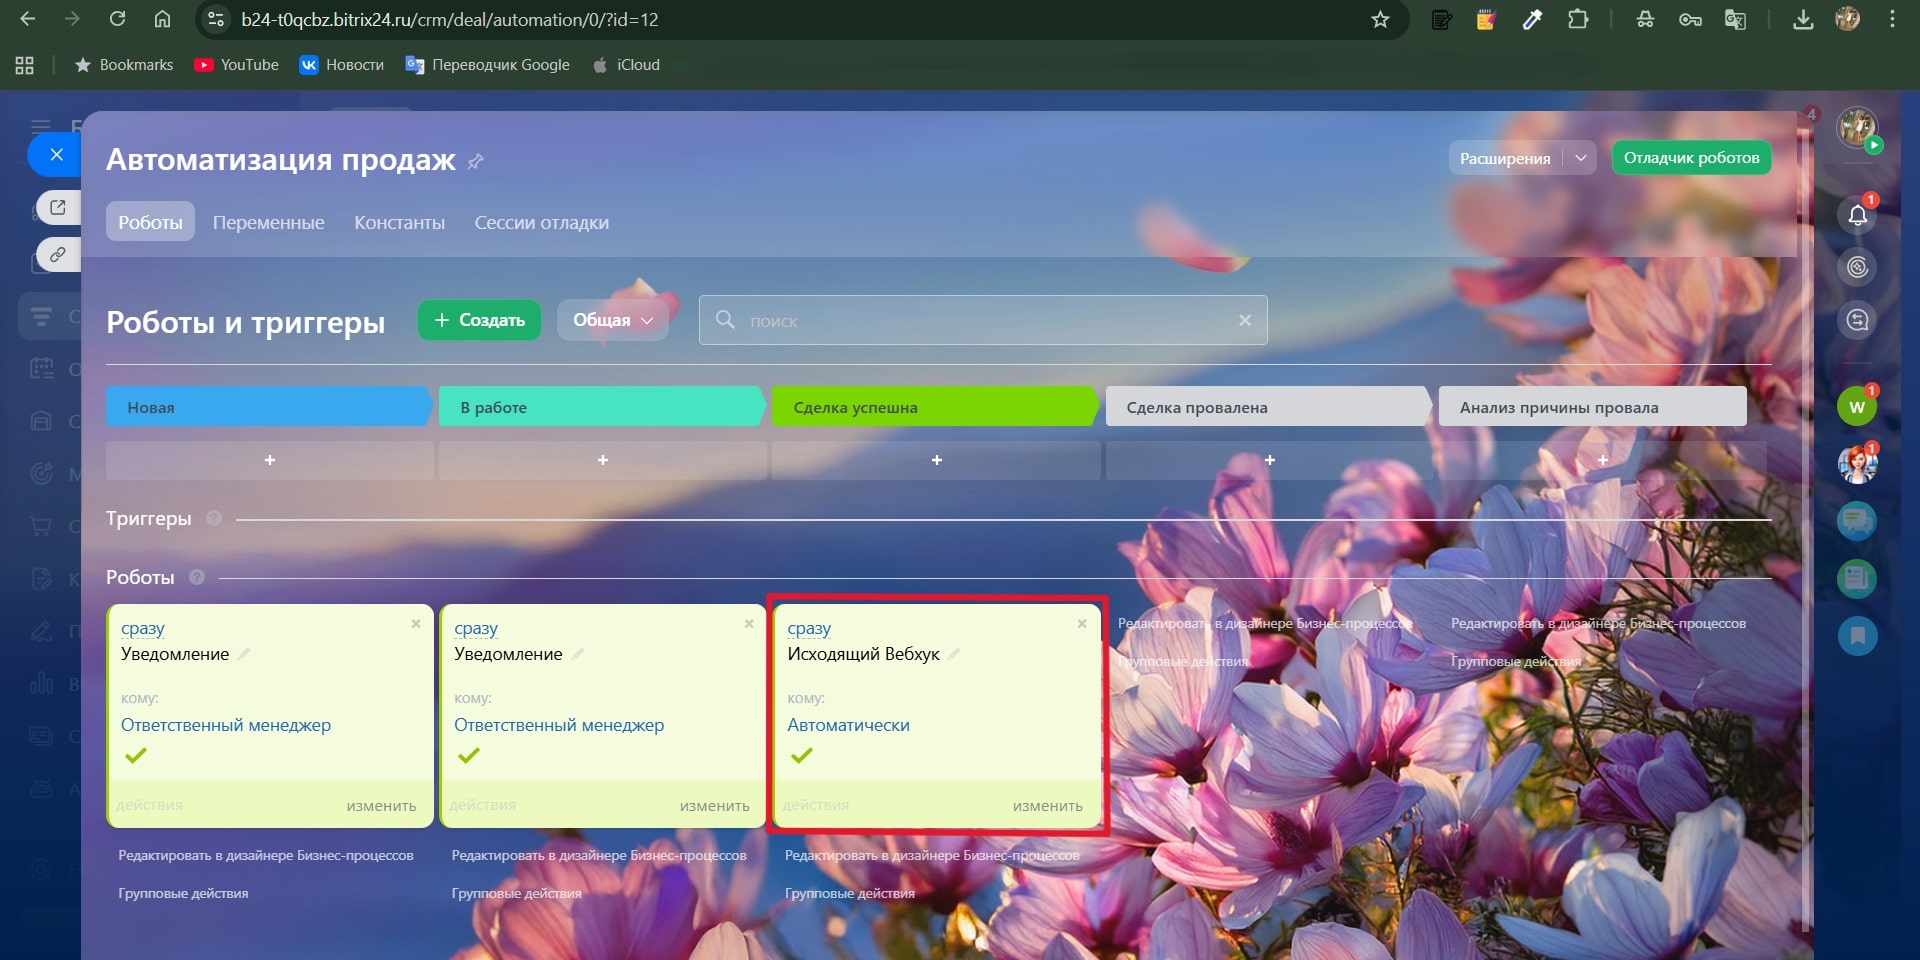Bookmark this page with star icon

[x=1380, y=20]
